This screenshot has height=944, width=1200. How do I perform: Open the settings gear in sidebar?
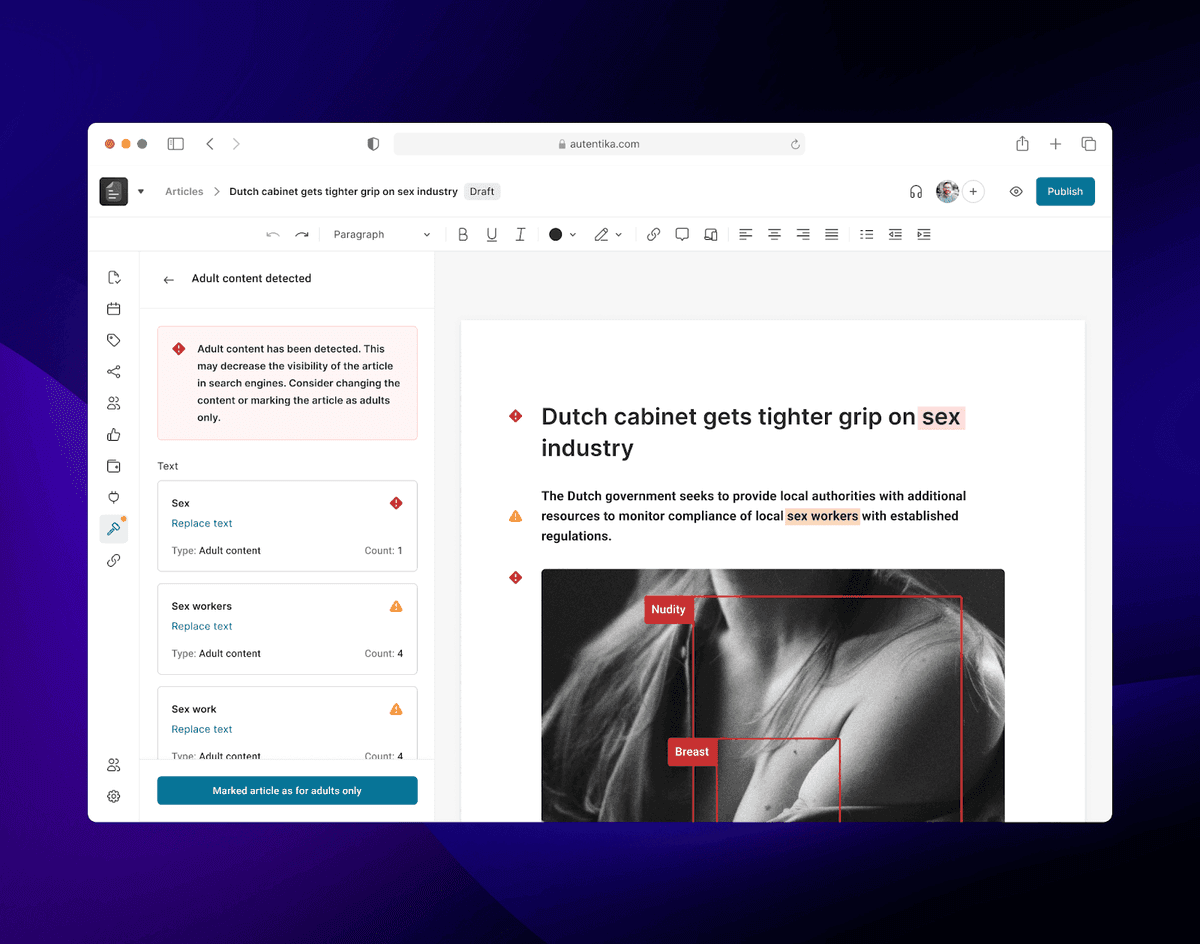(114, 797)
